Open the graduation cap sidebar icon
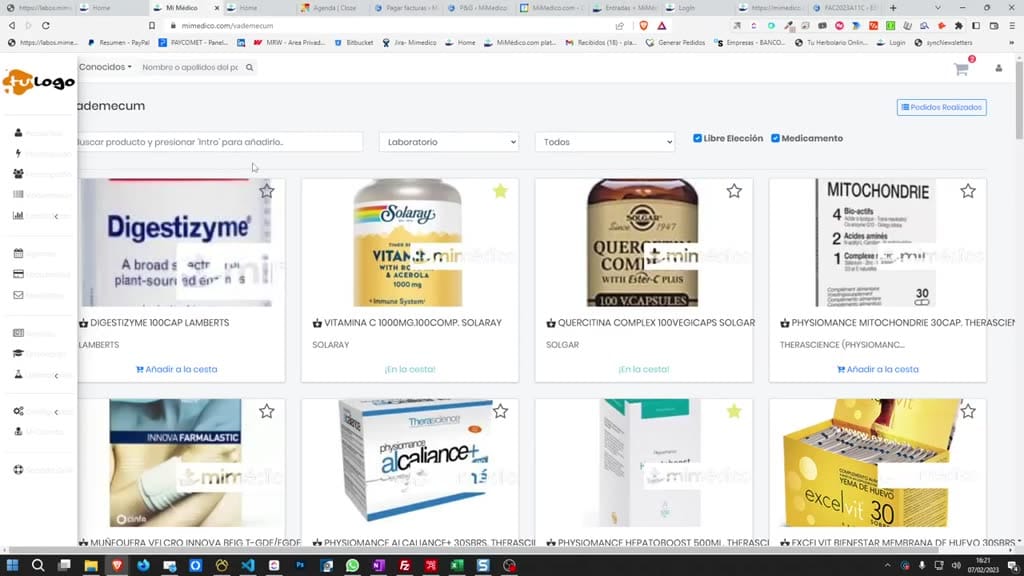This screenshot has height=576, width=1024. click(18, 353)
